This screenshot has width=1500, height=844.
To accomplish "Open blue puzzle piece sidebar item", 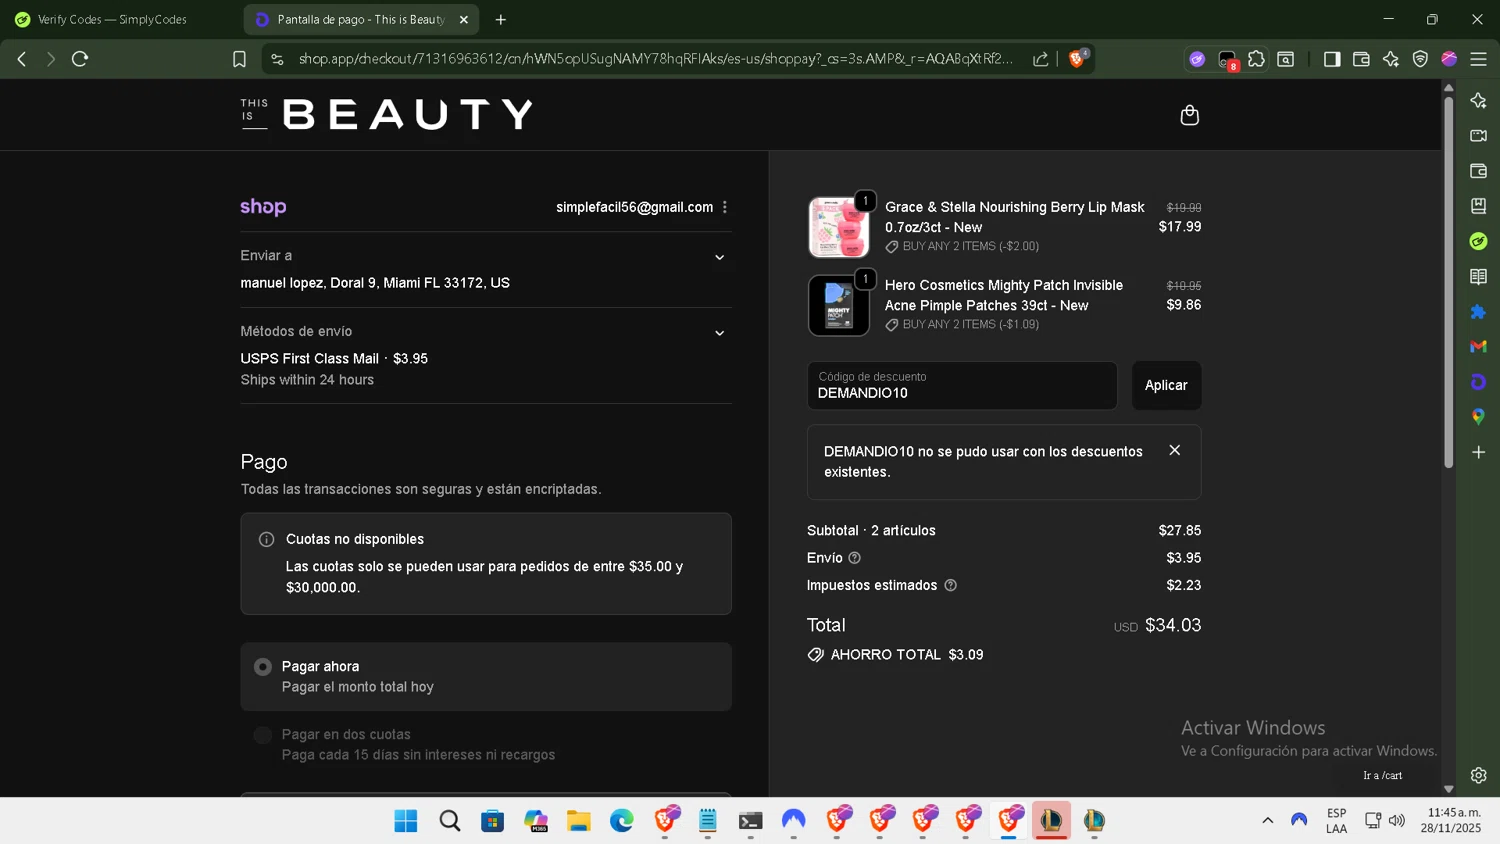I will [x=1479, y=312].
